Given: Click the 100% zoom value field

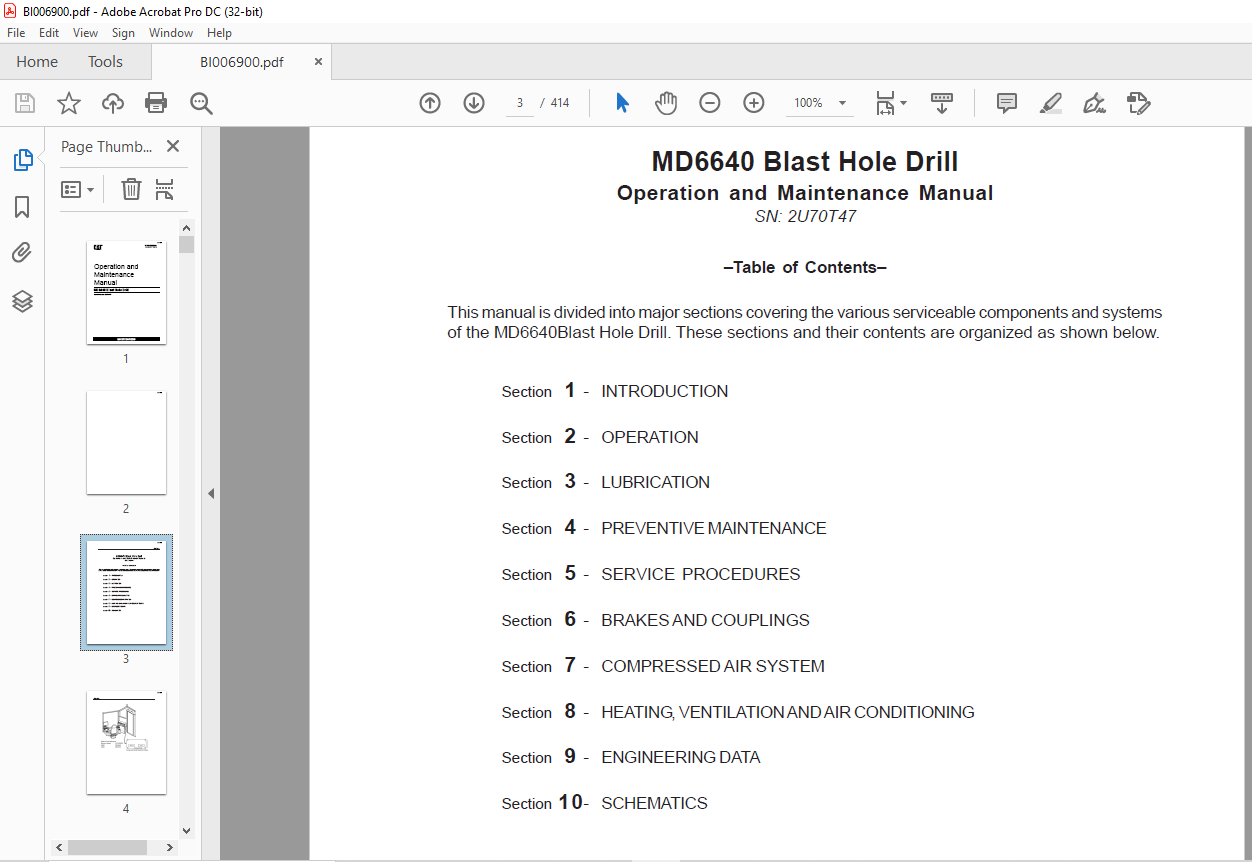Looking at the screenshot, I should coord(808,103).
